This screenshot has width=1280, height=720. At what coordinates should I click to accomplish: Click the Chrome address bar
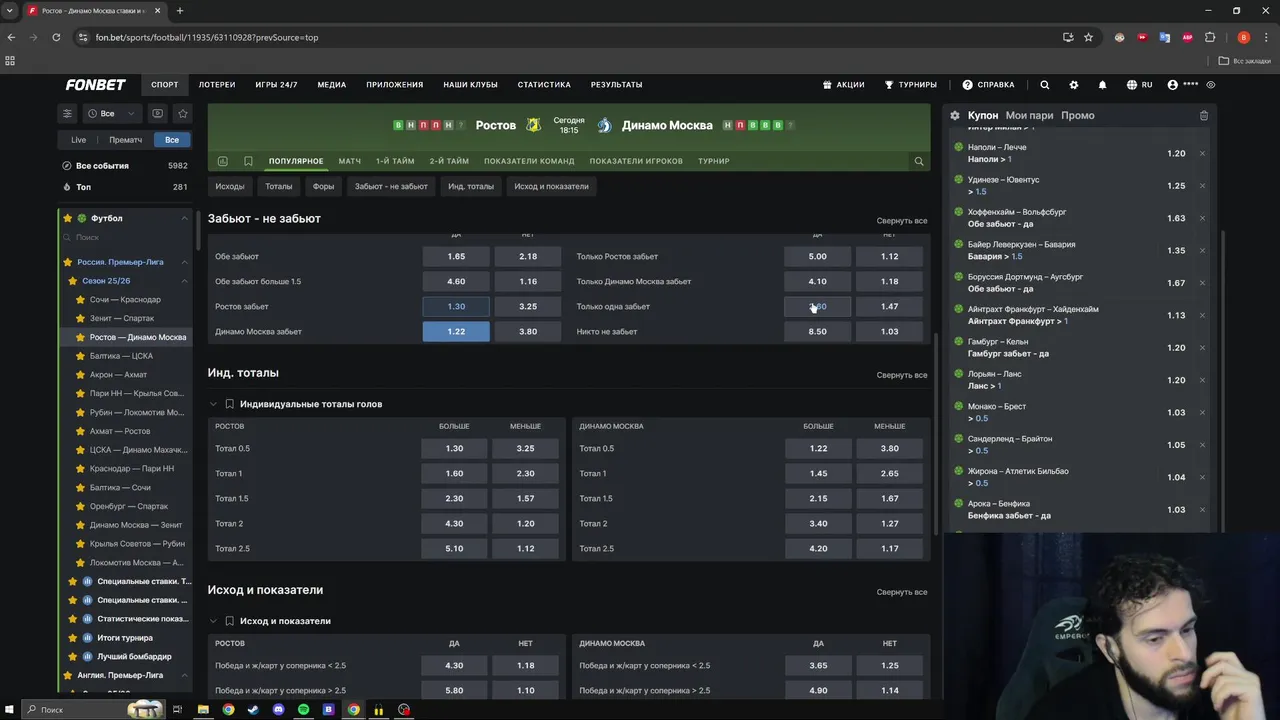[x=570, y=37]
